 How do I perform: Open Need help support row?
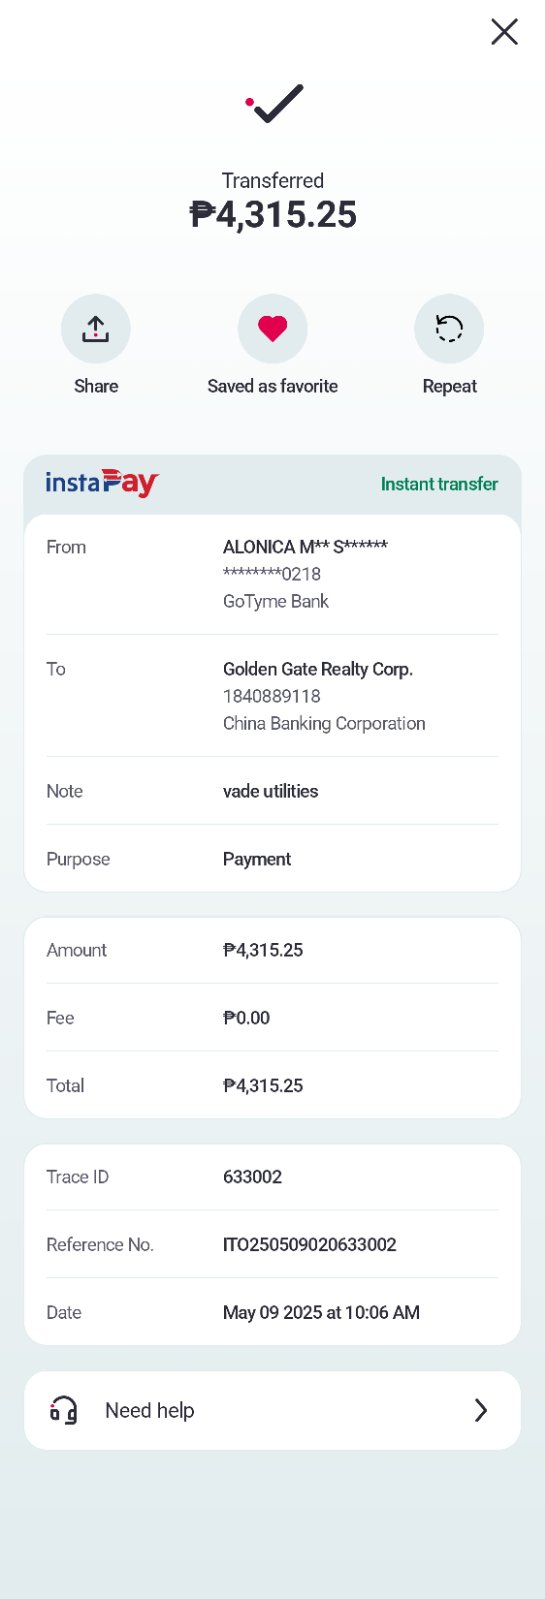coord(272,1410)
